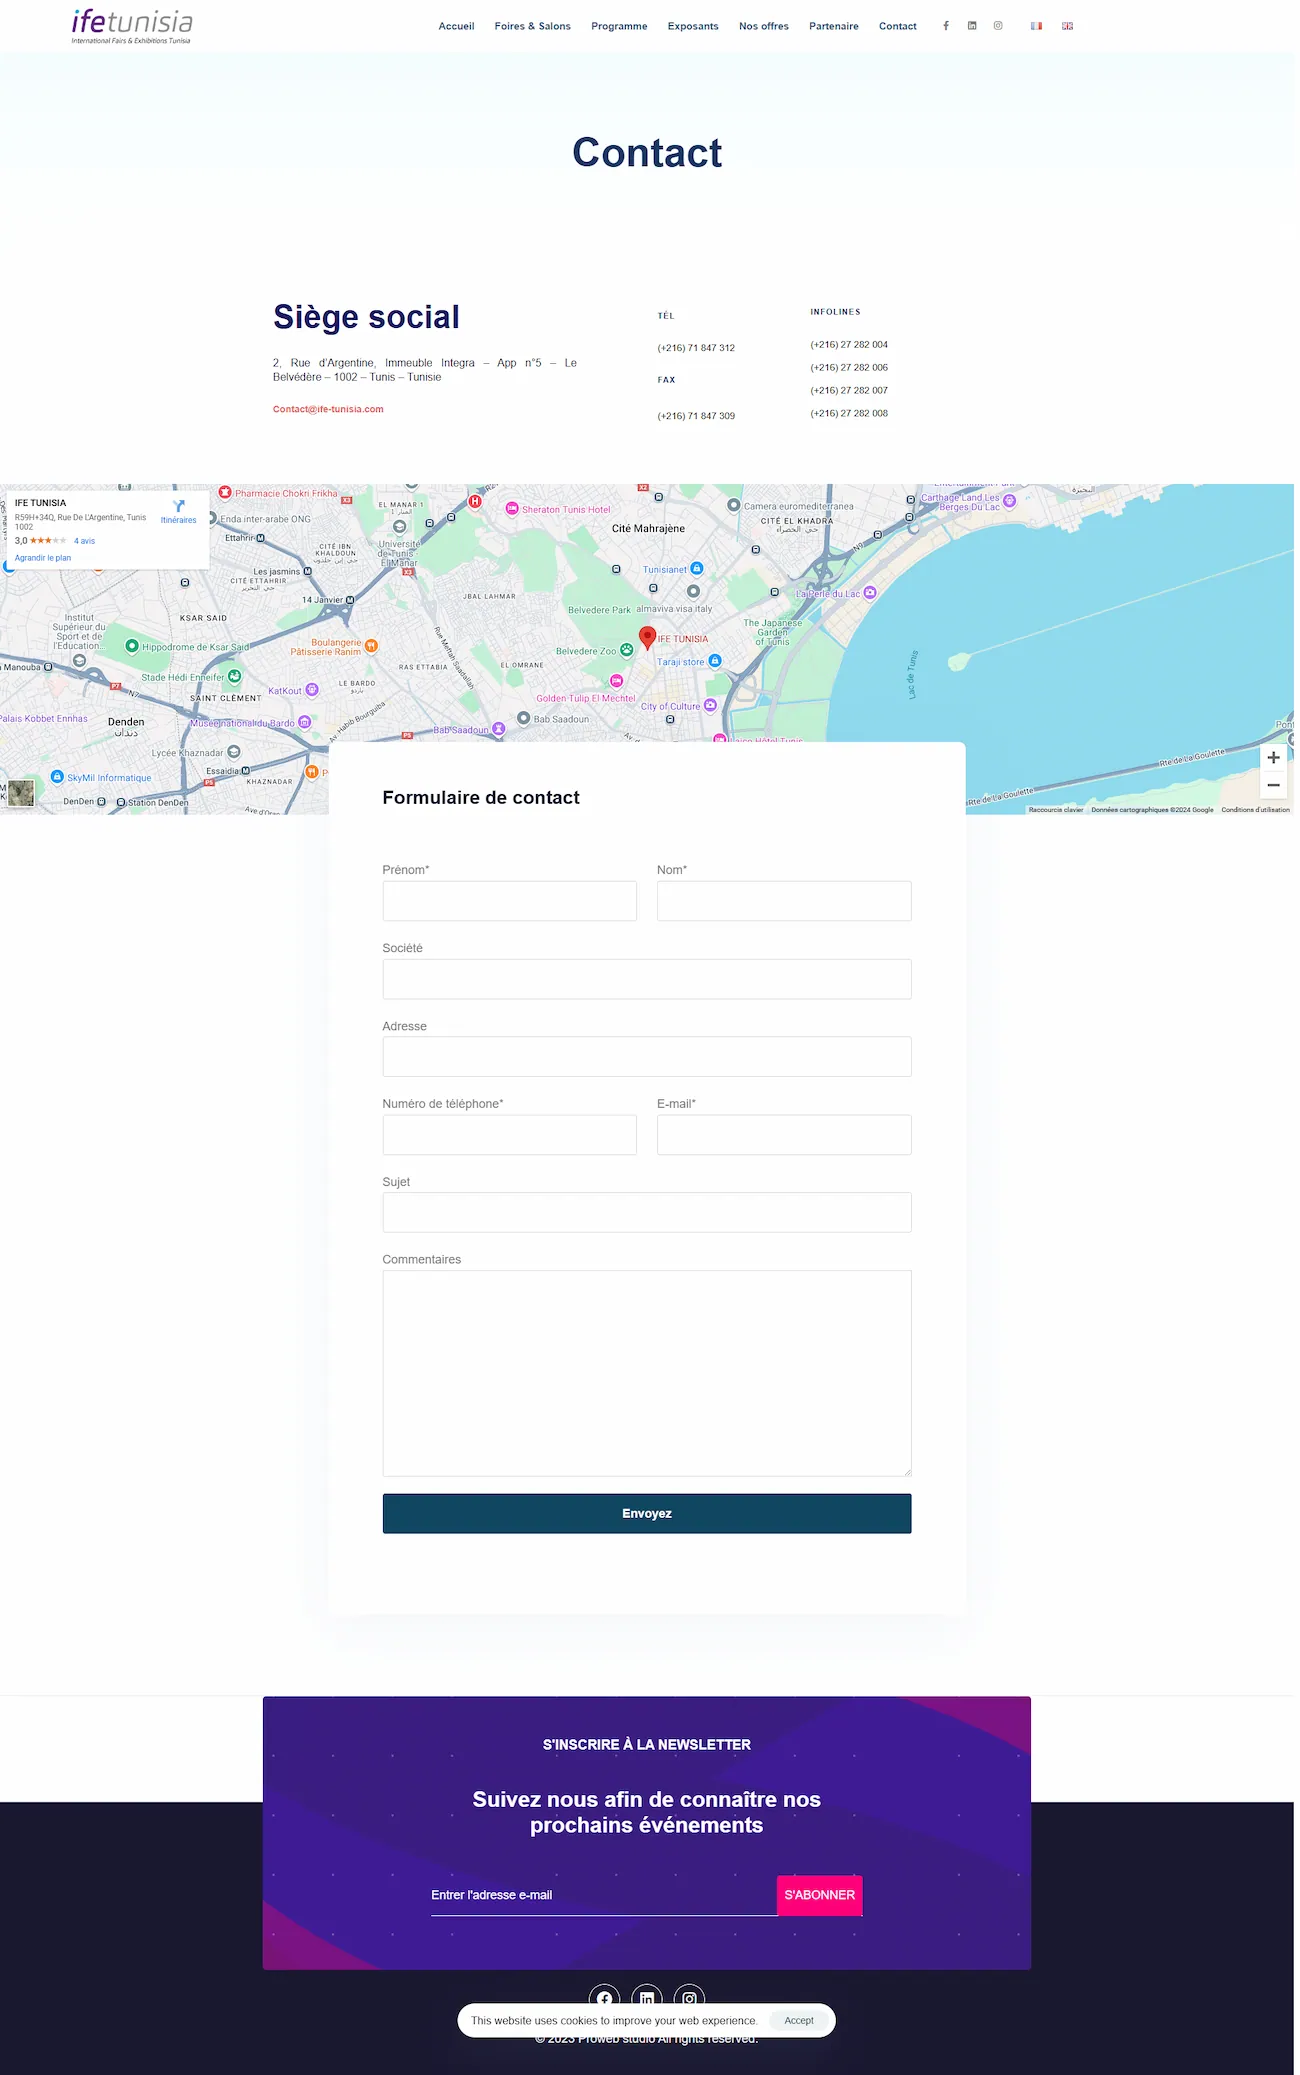Viewport: 1300px width, 2075px height.
Task: Open the Exposants menu item
Action: click(692, 26)
